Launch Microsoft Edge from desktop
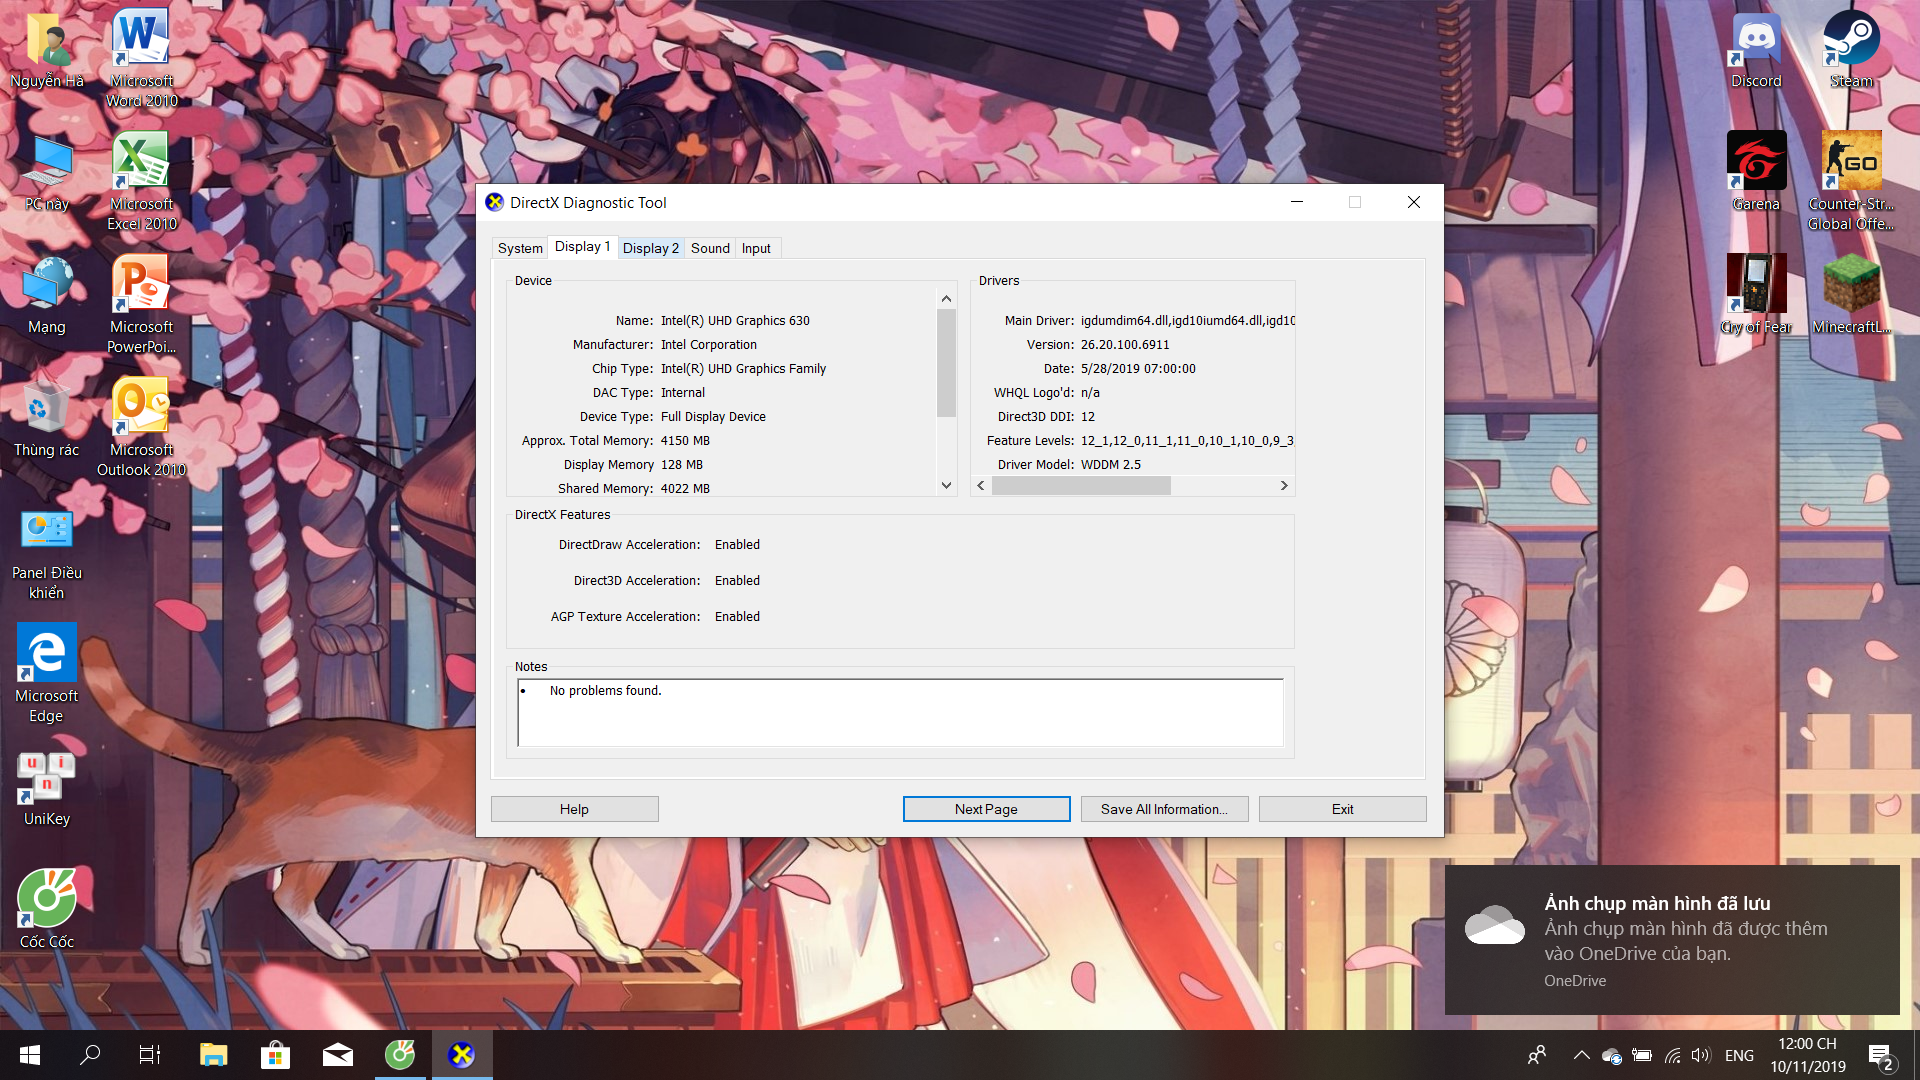The image size is (1920, 1080). click(x=47, y=672)
